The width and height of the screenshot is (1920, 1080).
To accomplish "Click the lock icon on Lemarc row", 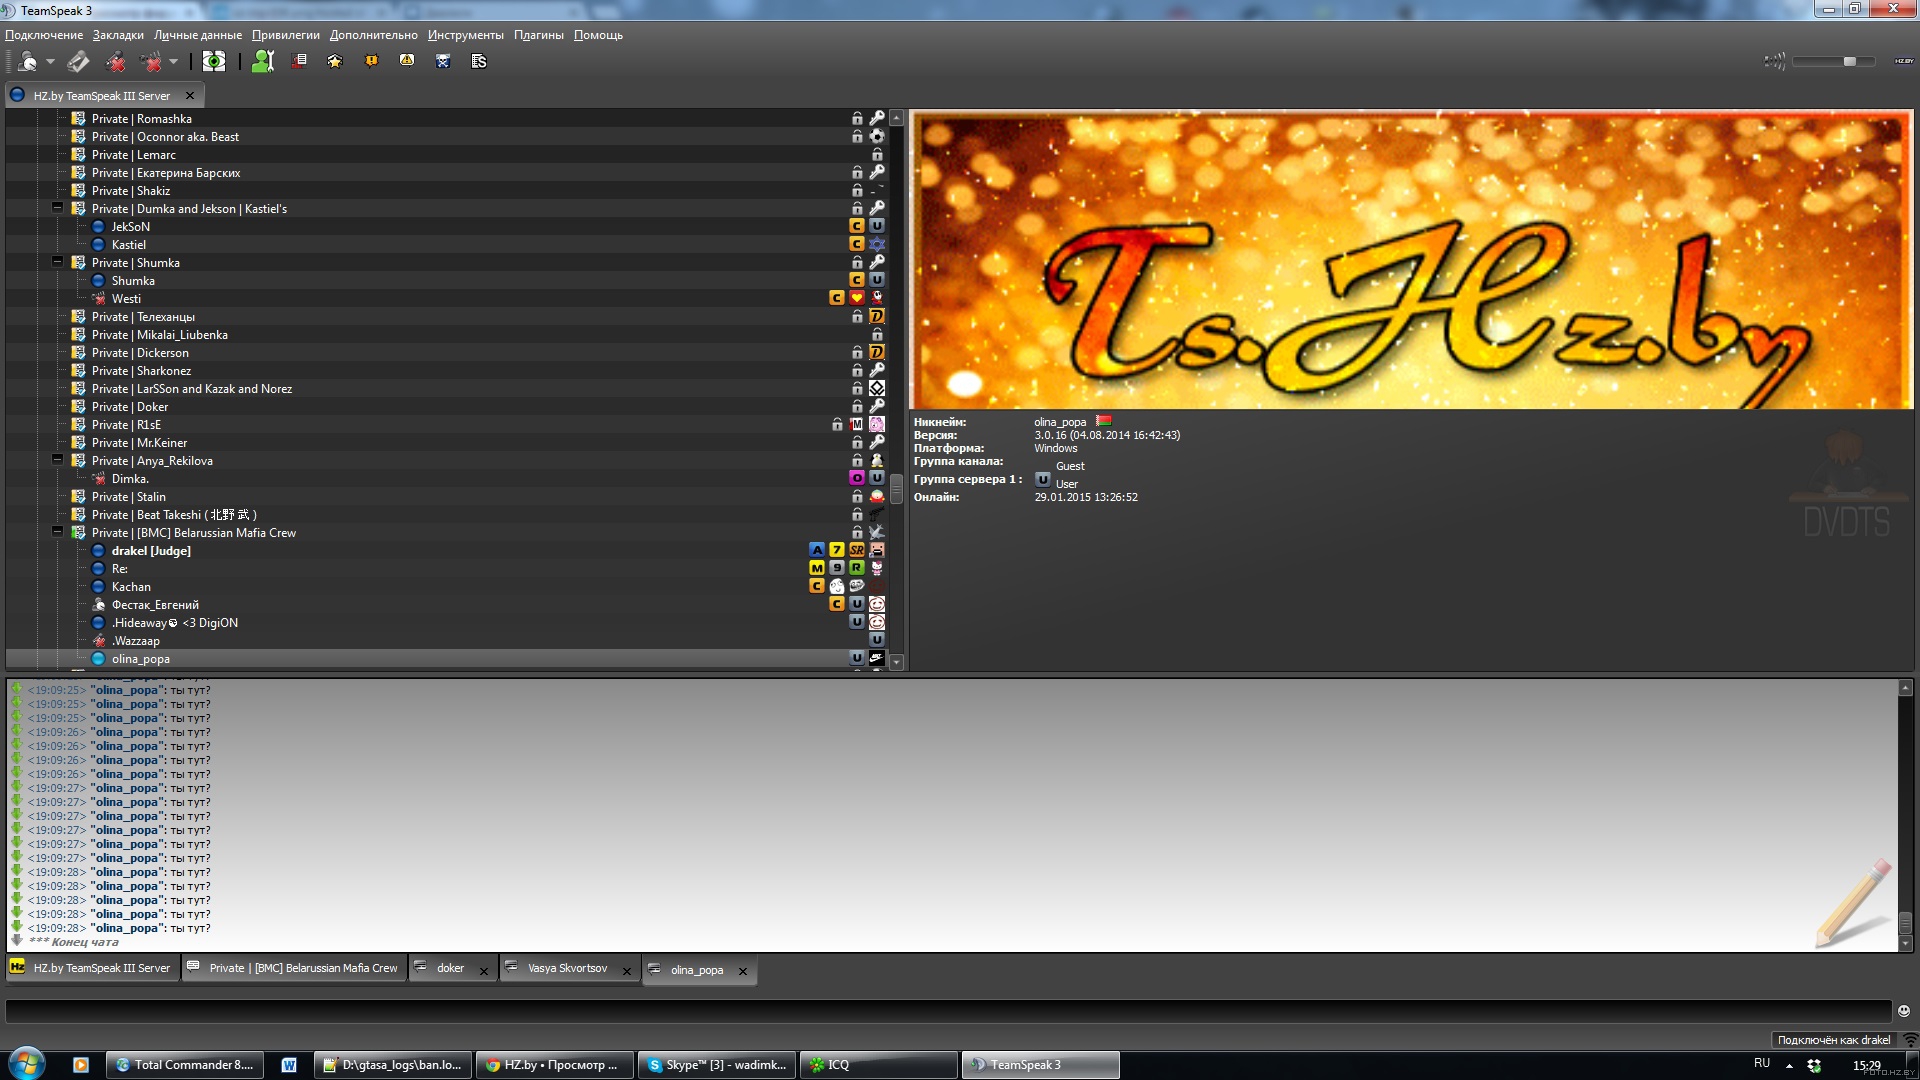I will [877, 154].
